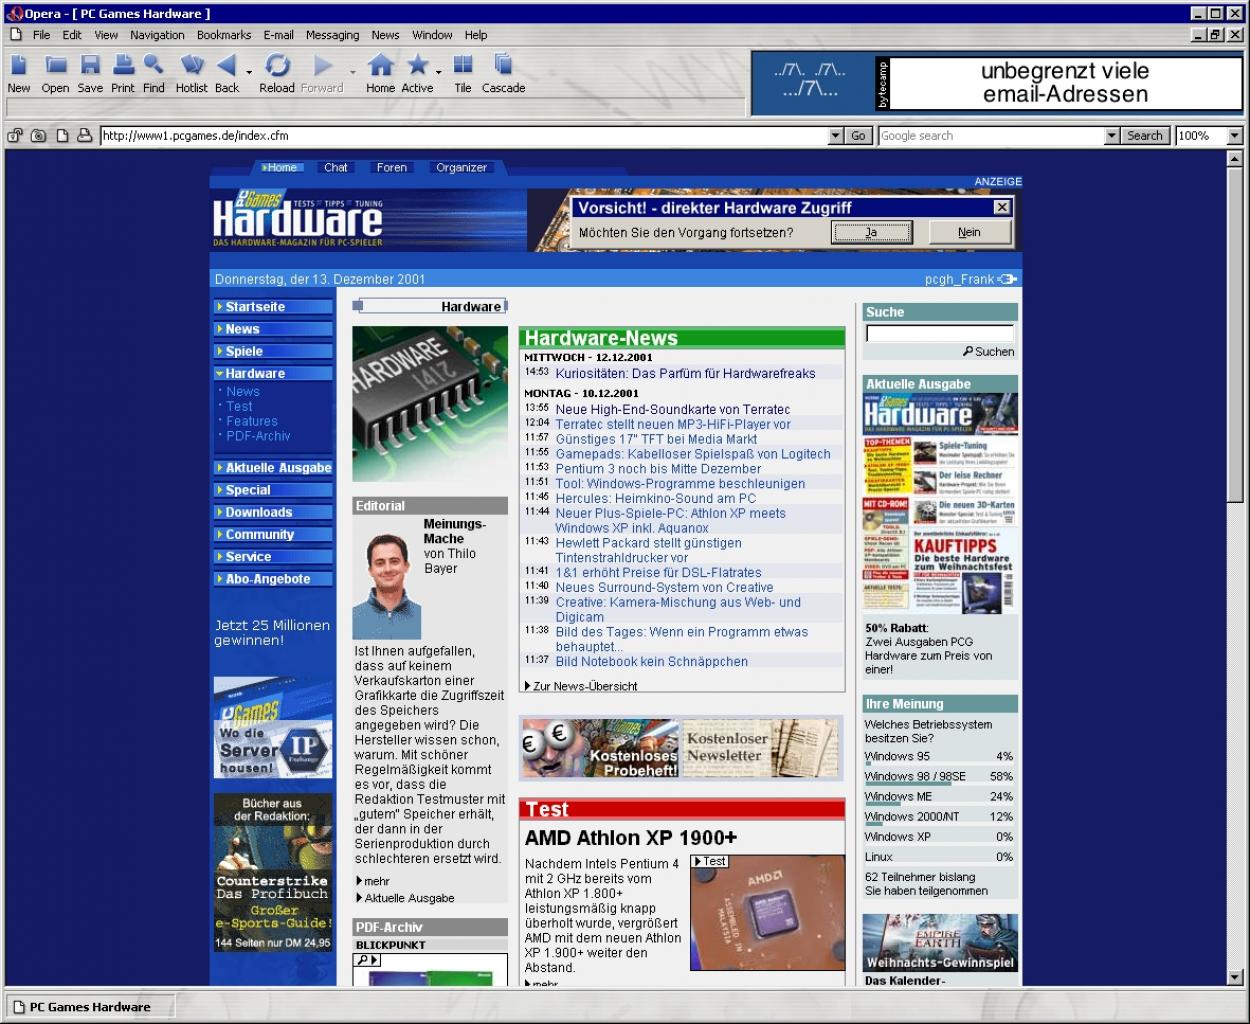Click the print preview icon beside address bar
The image size is (1250, 1024).
coord(84,136)
